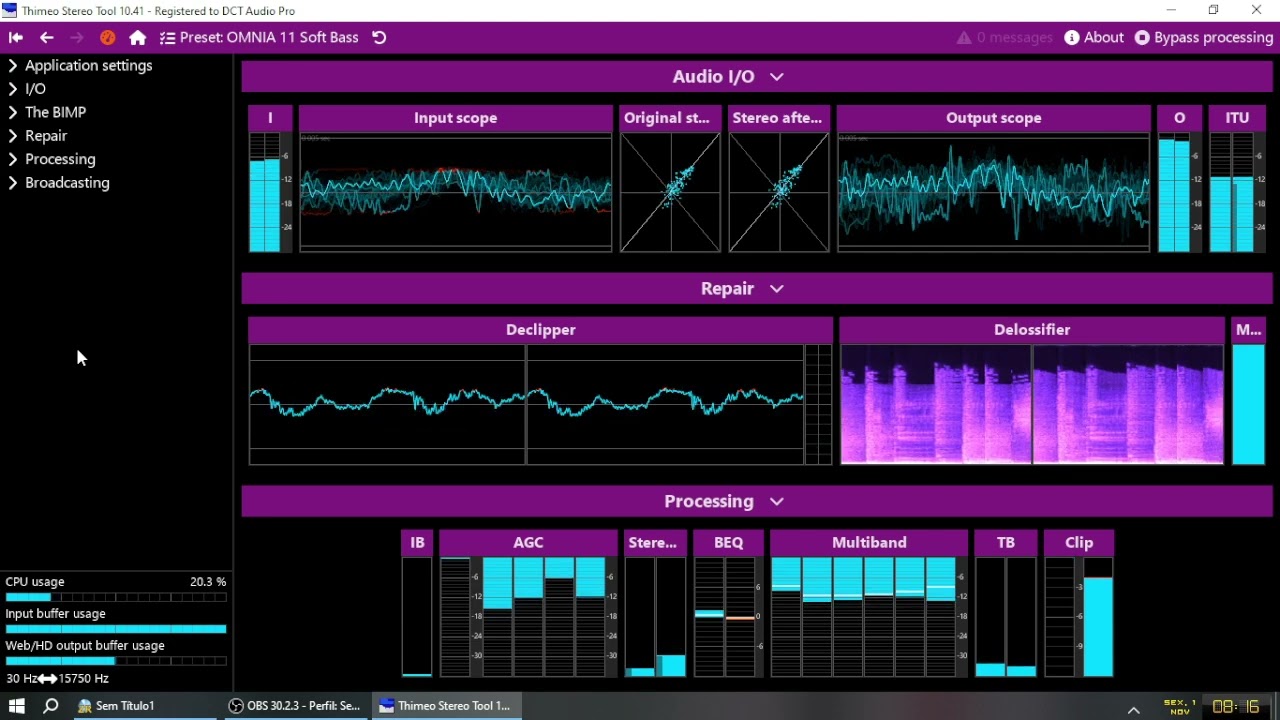Viewport: 1280px width, 720px height.
Task: Click the M... meter header in Repair
Action: click(x=1249, y=330)
